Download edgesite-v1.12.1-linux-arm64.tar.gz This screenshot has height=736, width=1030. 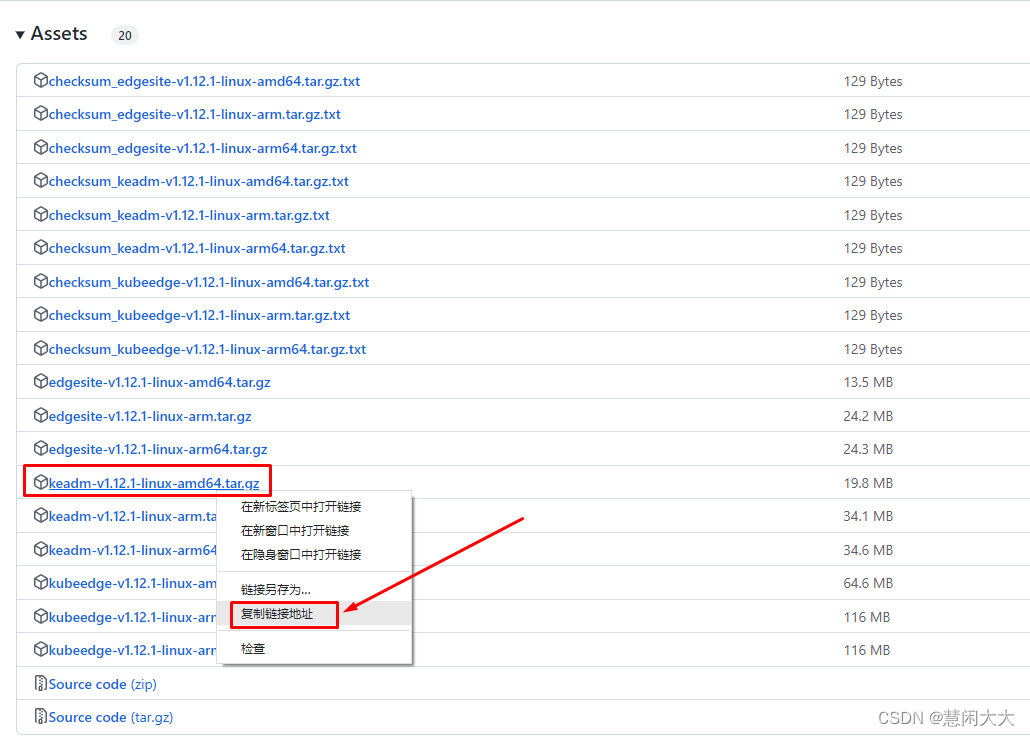pos(158,449)
